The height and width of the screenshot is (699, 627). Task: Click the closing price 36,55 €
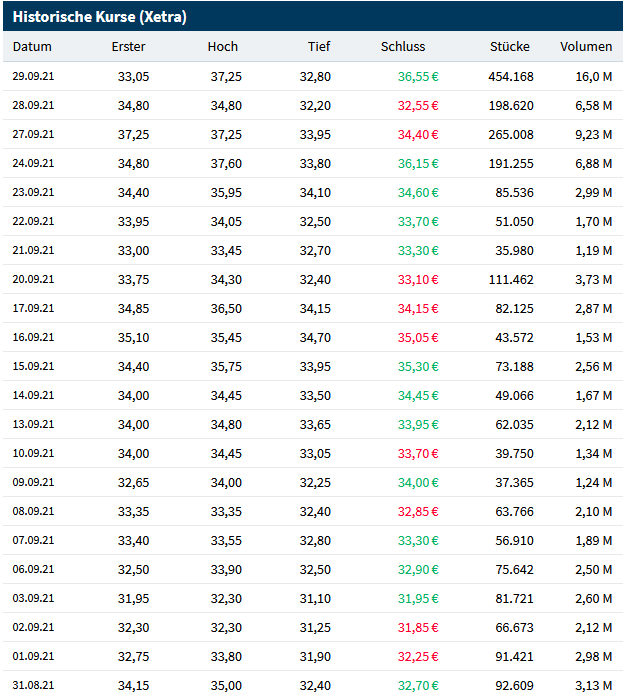418,76
